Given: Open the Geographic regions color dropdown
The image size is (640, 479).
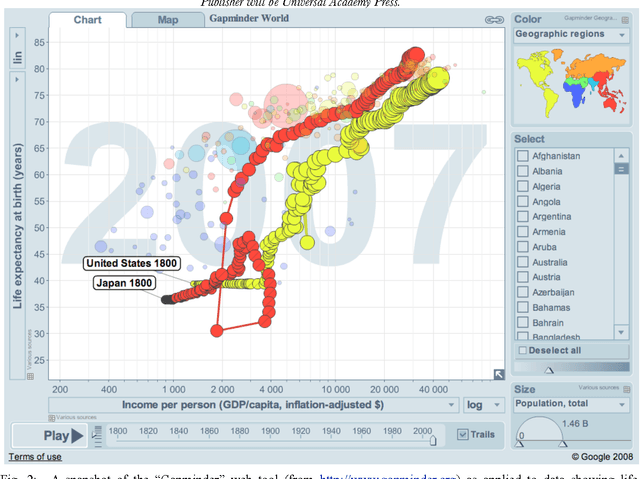Looking at the screenshot, I should [571, 34].
